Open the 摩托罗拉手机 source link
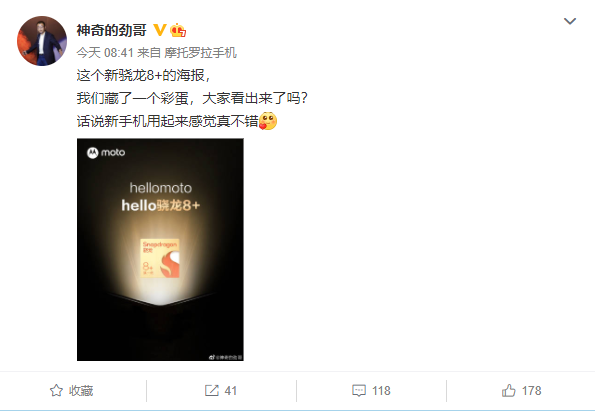This screenshot has width=595, height=411. click(200, 53)
